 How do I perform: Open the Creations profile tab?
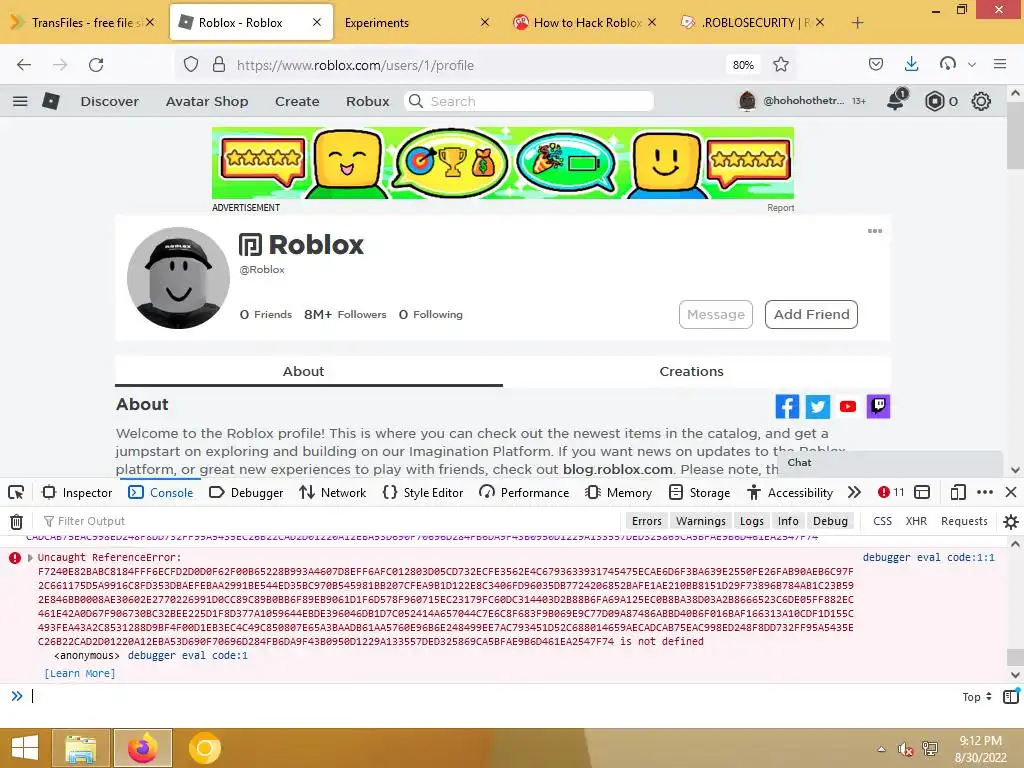(692, 372)
